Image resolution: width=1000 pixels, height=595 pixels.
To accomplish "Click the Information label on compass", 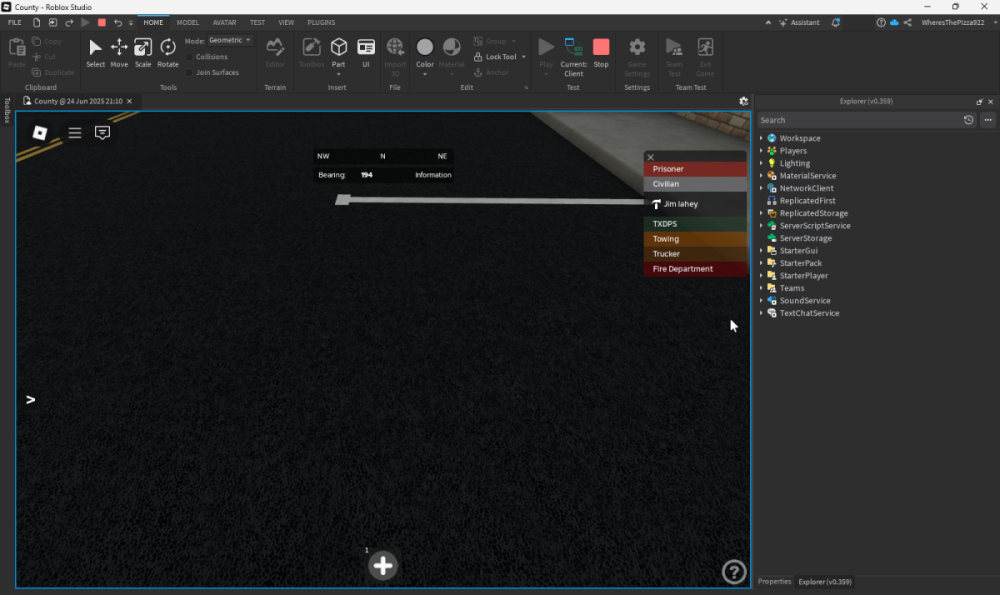I will click(433, 175).
